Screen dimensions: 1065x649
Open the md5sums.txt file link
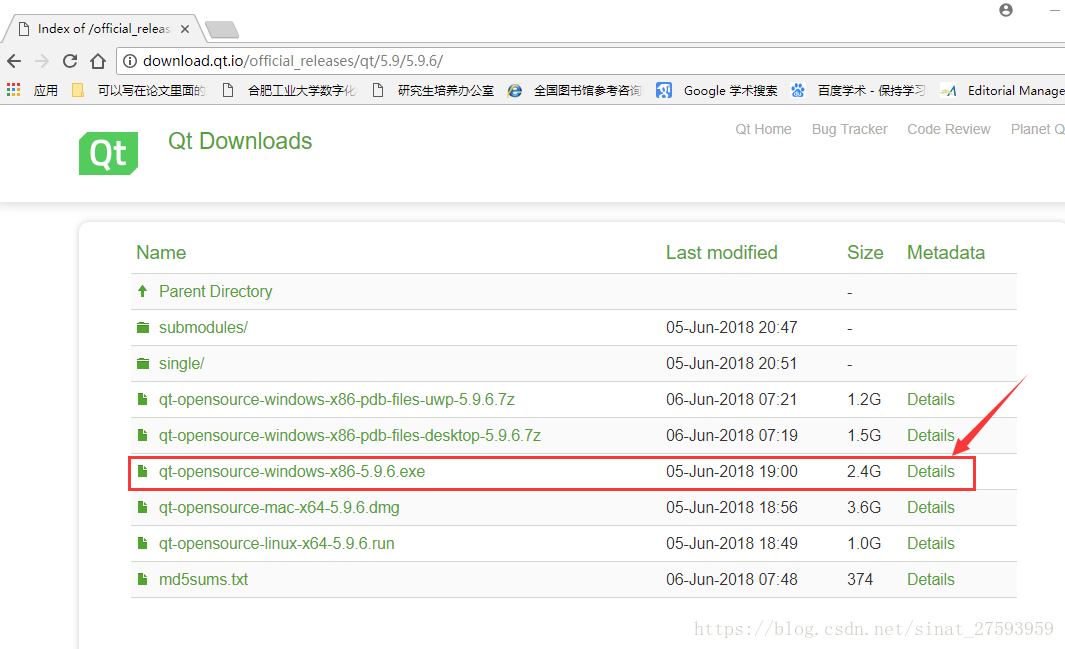pyautogui.click(x=203, y=579)
